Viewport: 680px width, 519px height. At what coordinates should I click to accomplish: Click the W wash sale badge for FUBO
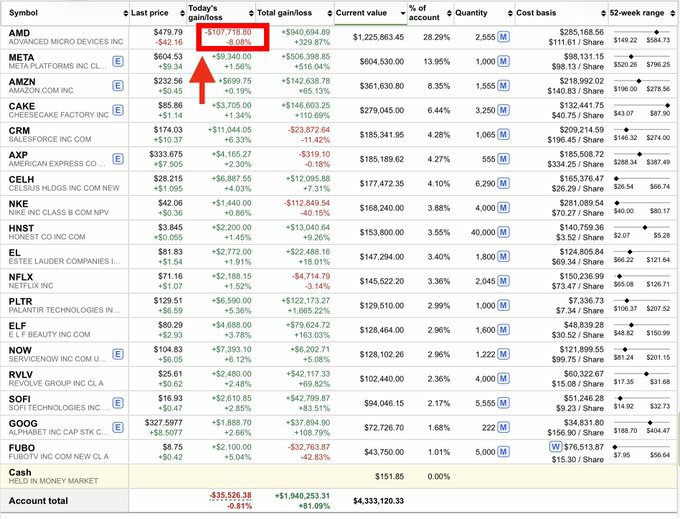click(555, 447)
